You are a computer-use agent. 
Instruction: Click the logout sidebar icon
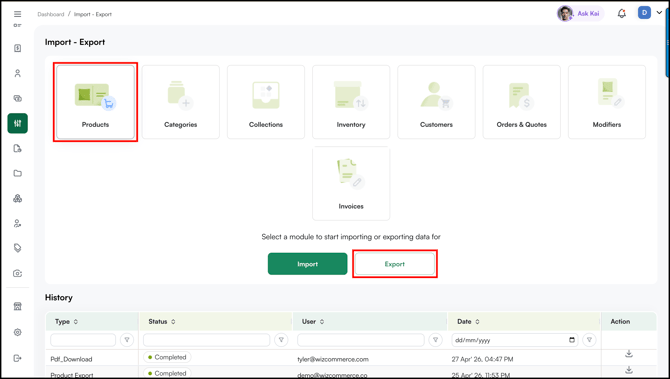[18, 358]
